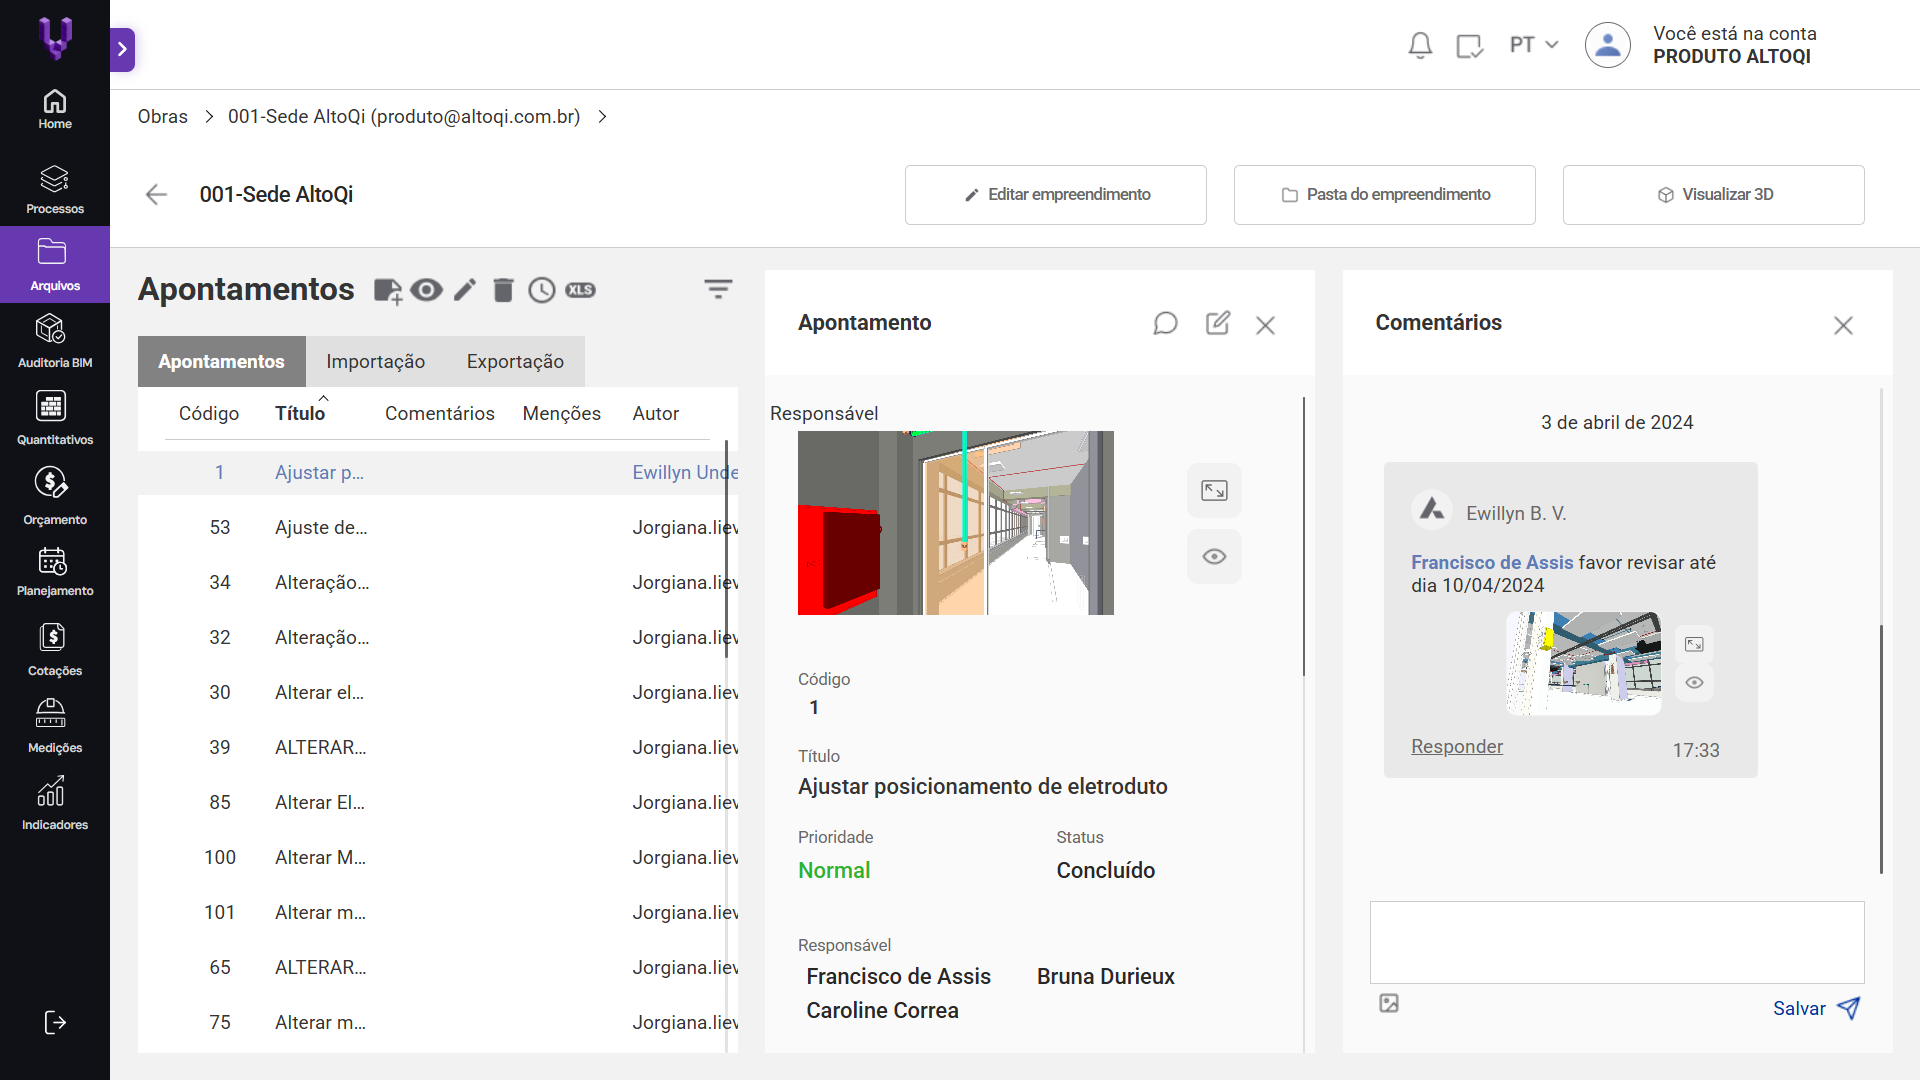Screen dimensions: 1920x1080
Task: Toggle eye icon in Apontamentos toolbar
Action: tap(426, 290)
